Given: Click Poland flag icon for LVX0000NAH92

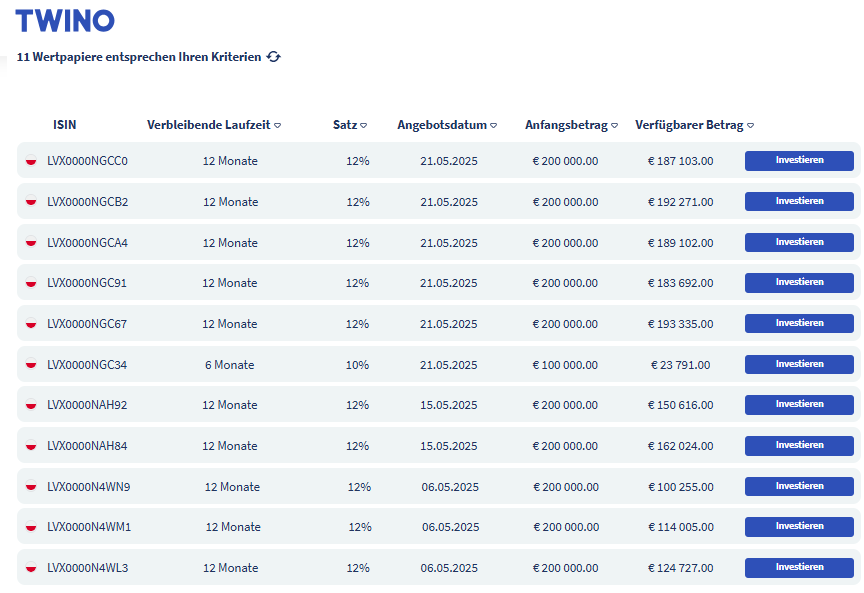Looking at the screenshot, I should click(x=31, y=405).
